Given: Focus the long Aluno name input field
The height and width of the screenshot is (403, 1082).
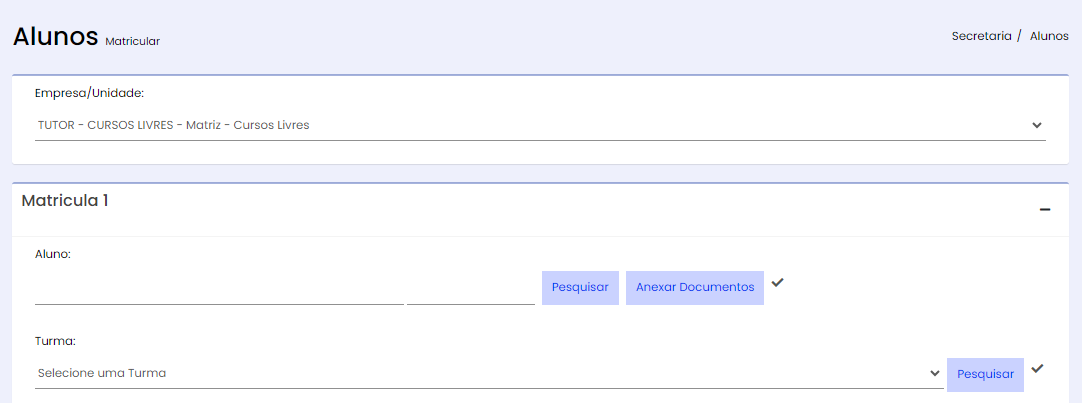Looking at the screenshot, I should [219, 291].
